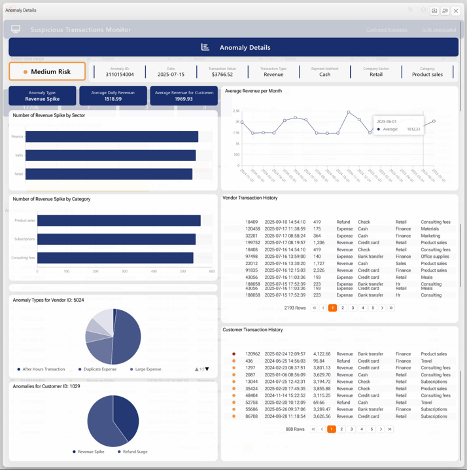Select customer transaction row 120962
Screen dimensions: 467x470
pos(339,354)
